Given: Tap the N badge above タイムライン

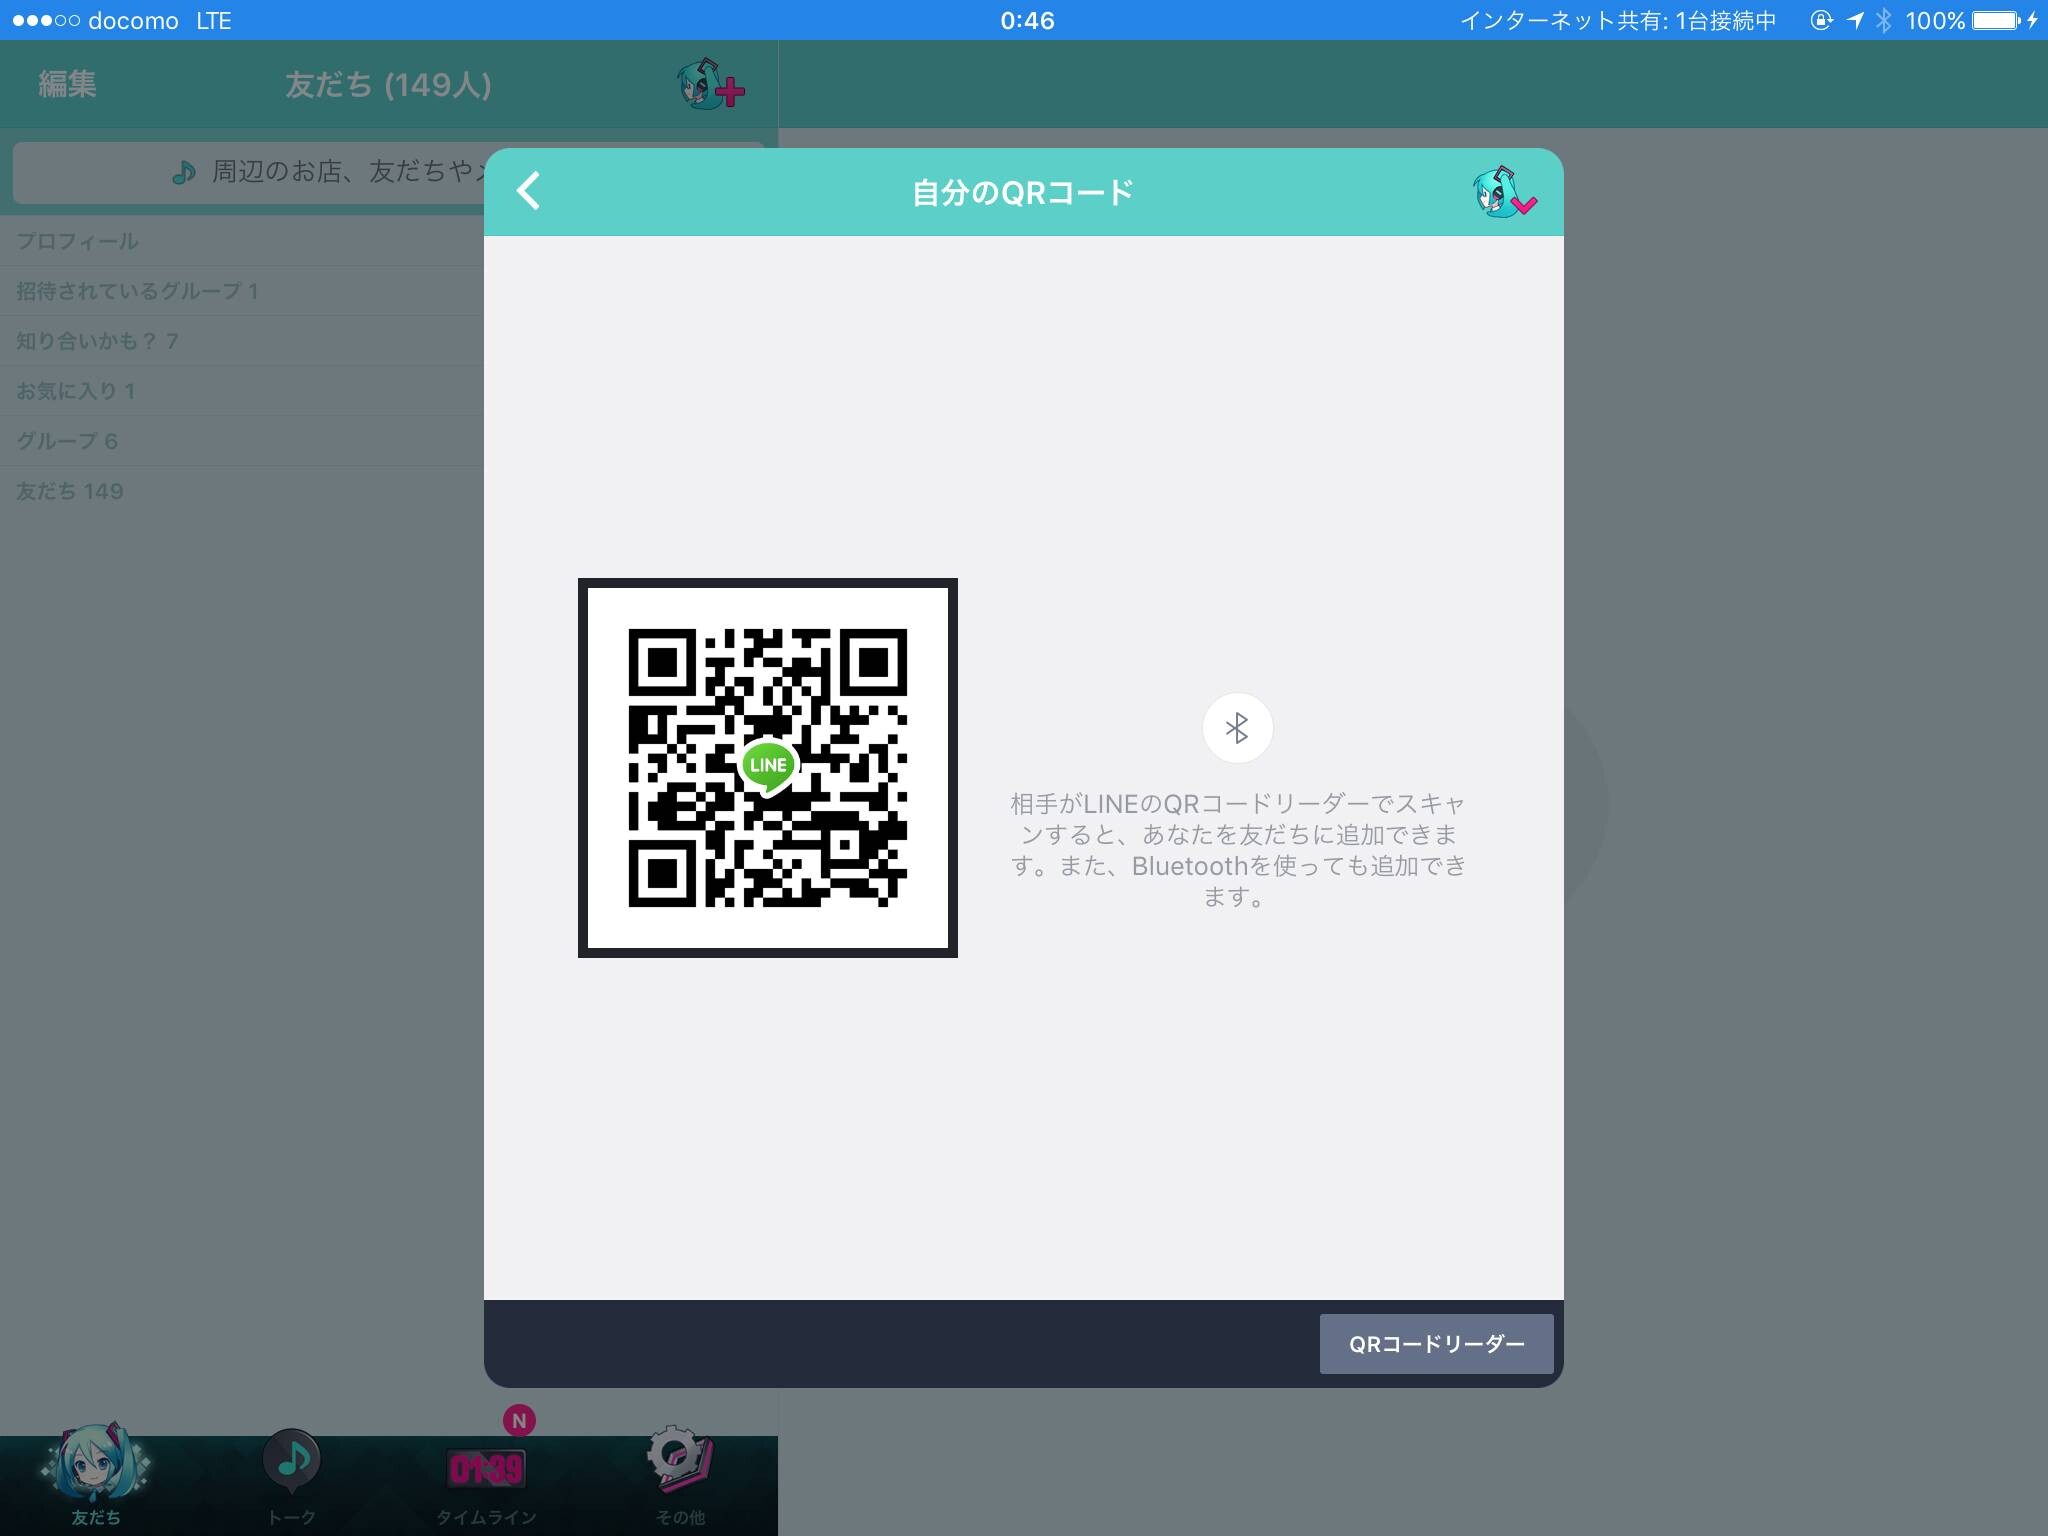Looking at the screenshot, I should (518, 1420).
